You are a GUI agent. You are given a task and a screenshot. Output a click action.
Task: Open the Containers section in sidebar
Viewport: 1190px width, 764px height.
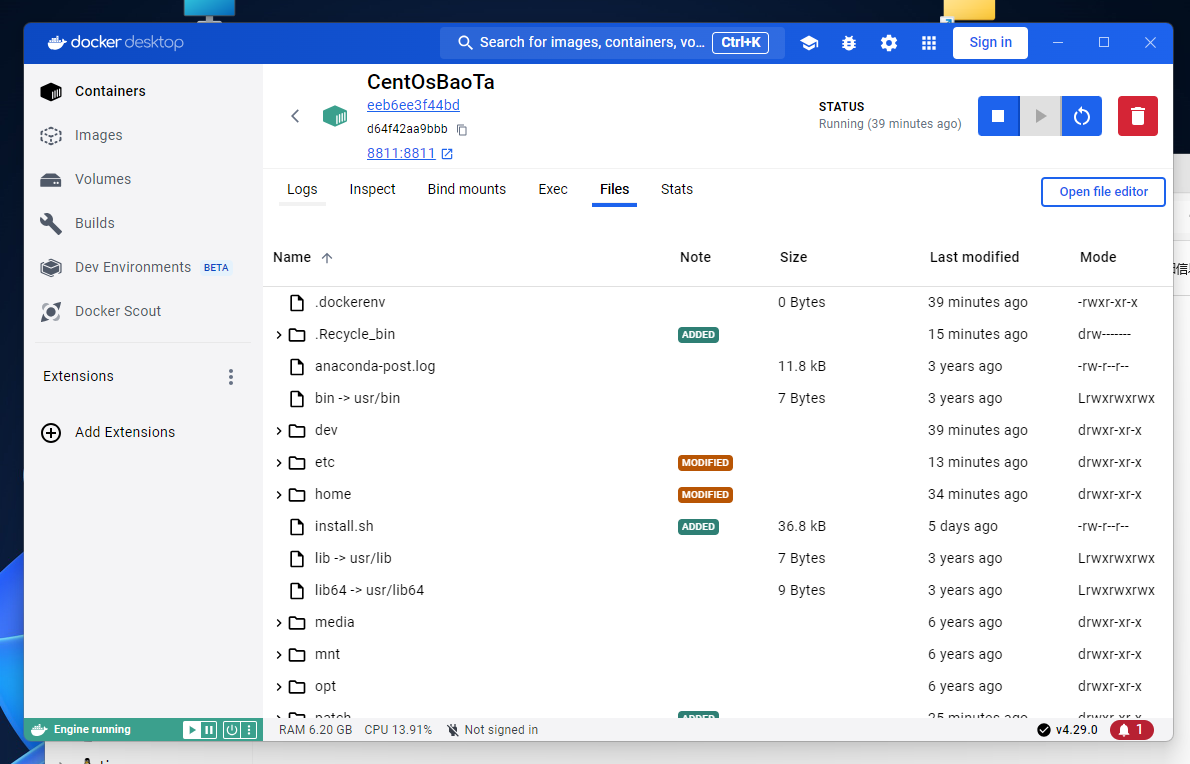coord(143,91)
